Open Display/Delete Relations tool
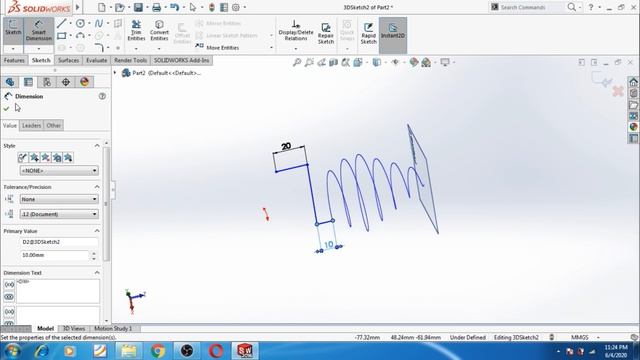 pos(296,30)
